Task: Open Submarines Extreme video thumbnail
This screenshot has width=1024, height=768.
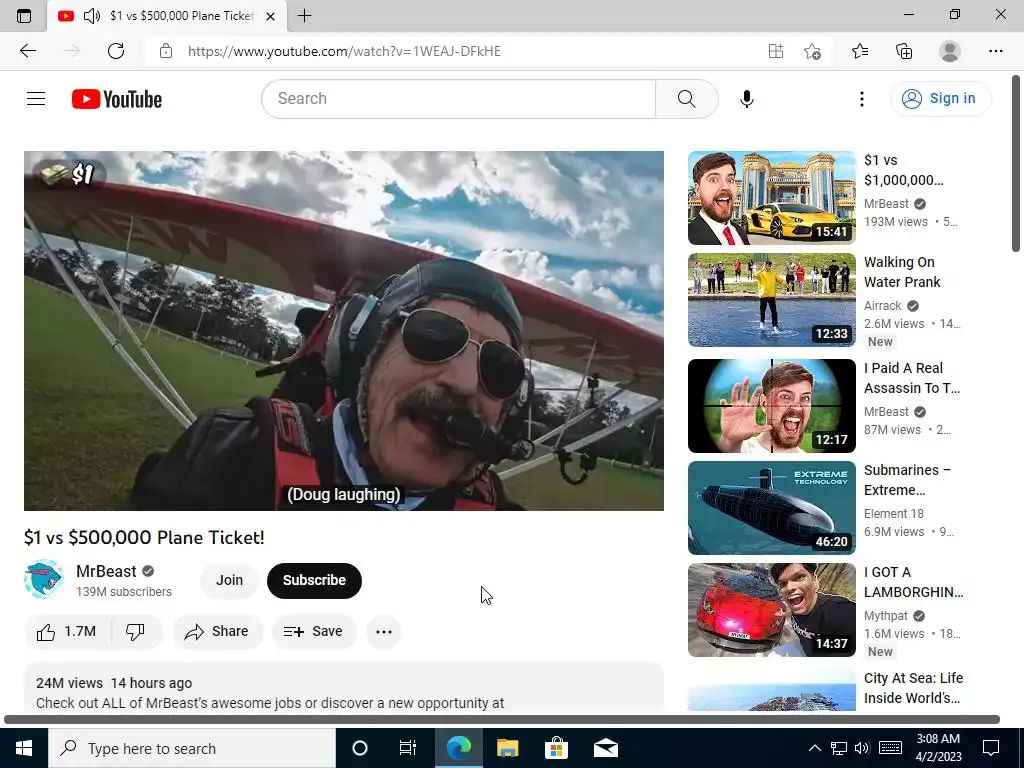Action: [x=771, y=507]
